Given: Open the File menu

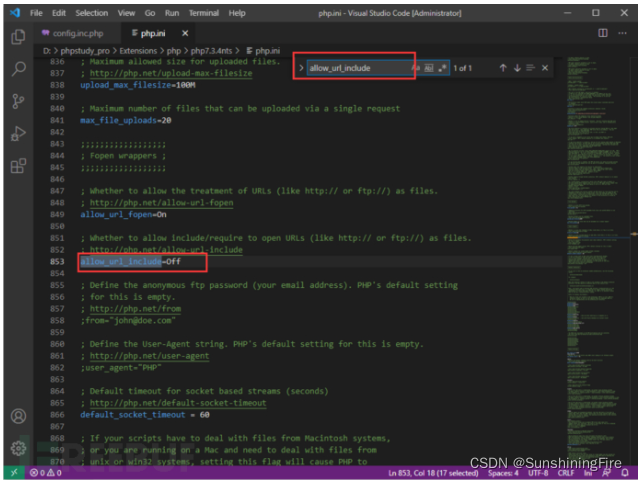Looking at the screenshot, I should click(36, 13).
